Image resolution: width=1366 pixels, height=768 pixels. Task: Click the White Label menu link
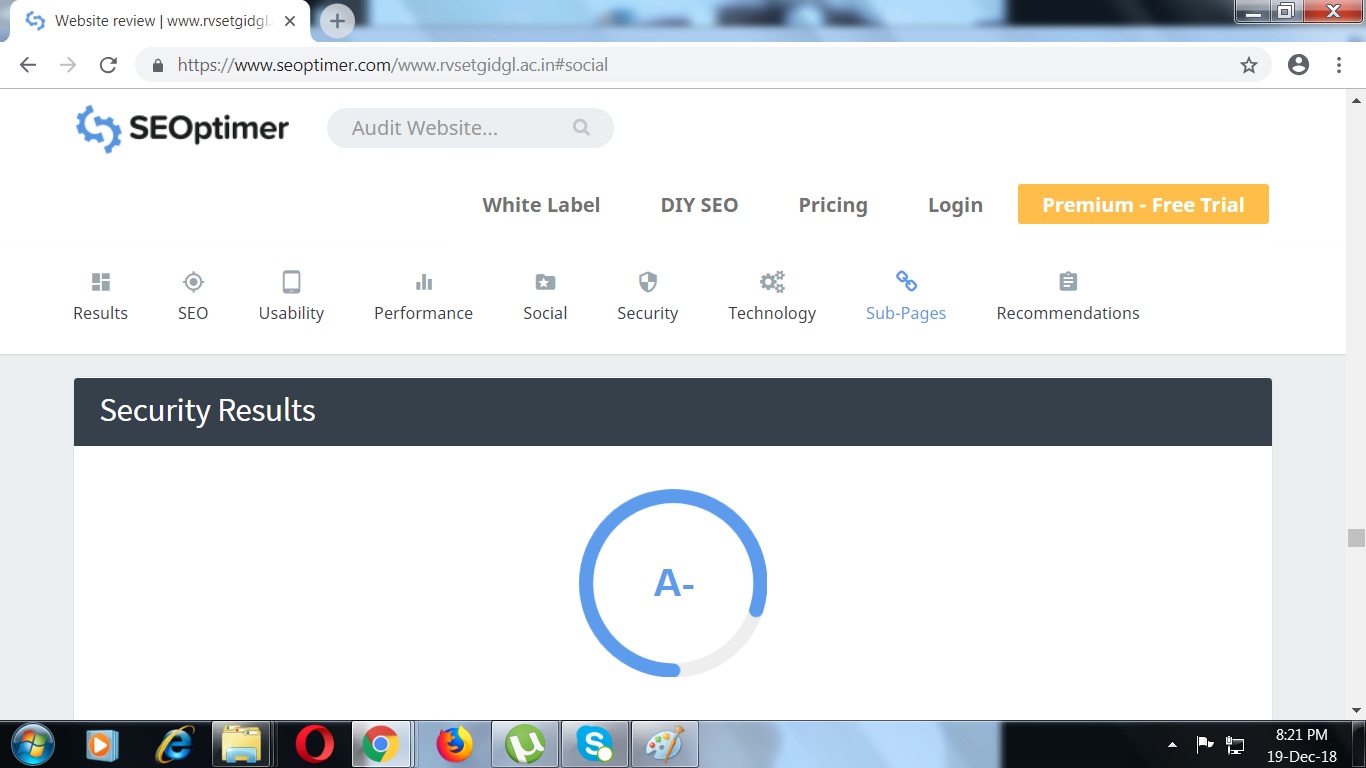point(541,205)
